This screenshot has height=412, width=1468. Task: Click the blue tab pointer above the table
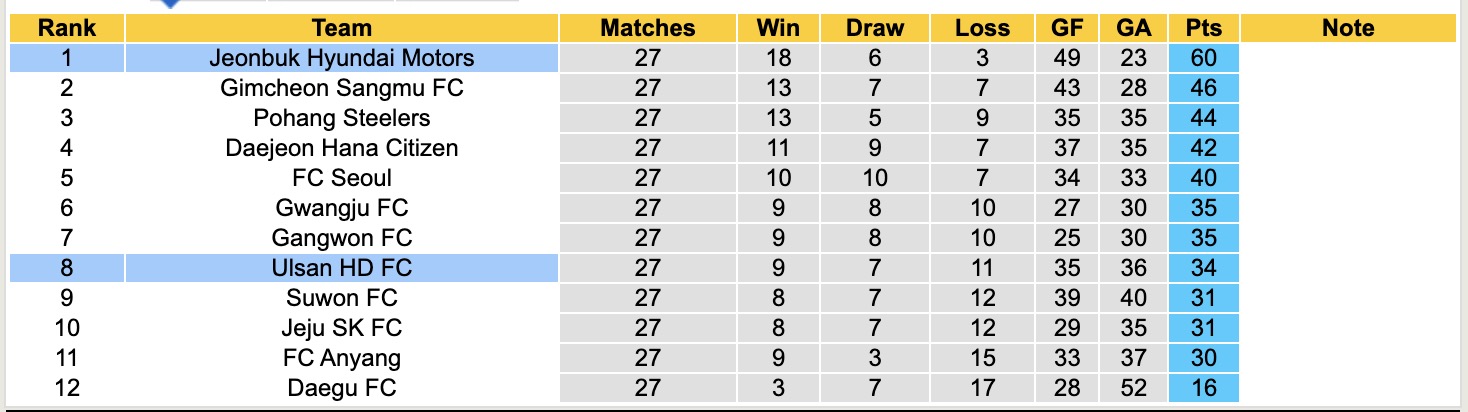[169, 3]
